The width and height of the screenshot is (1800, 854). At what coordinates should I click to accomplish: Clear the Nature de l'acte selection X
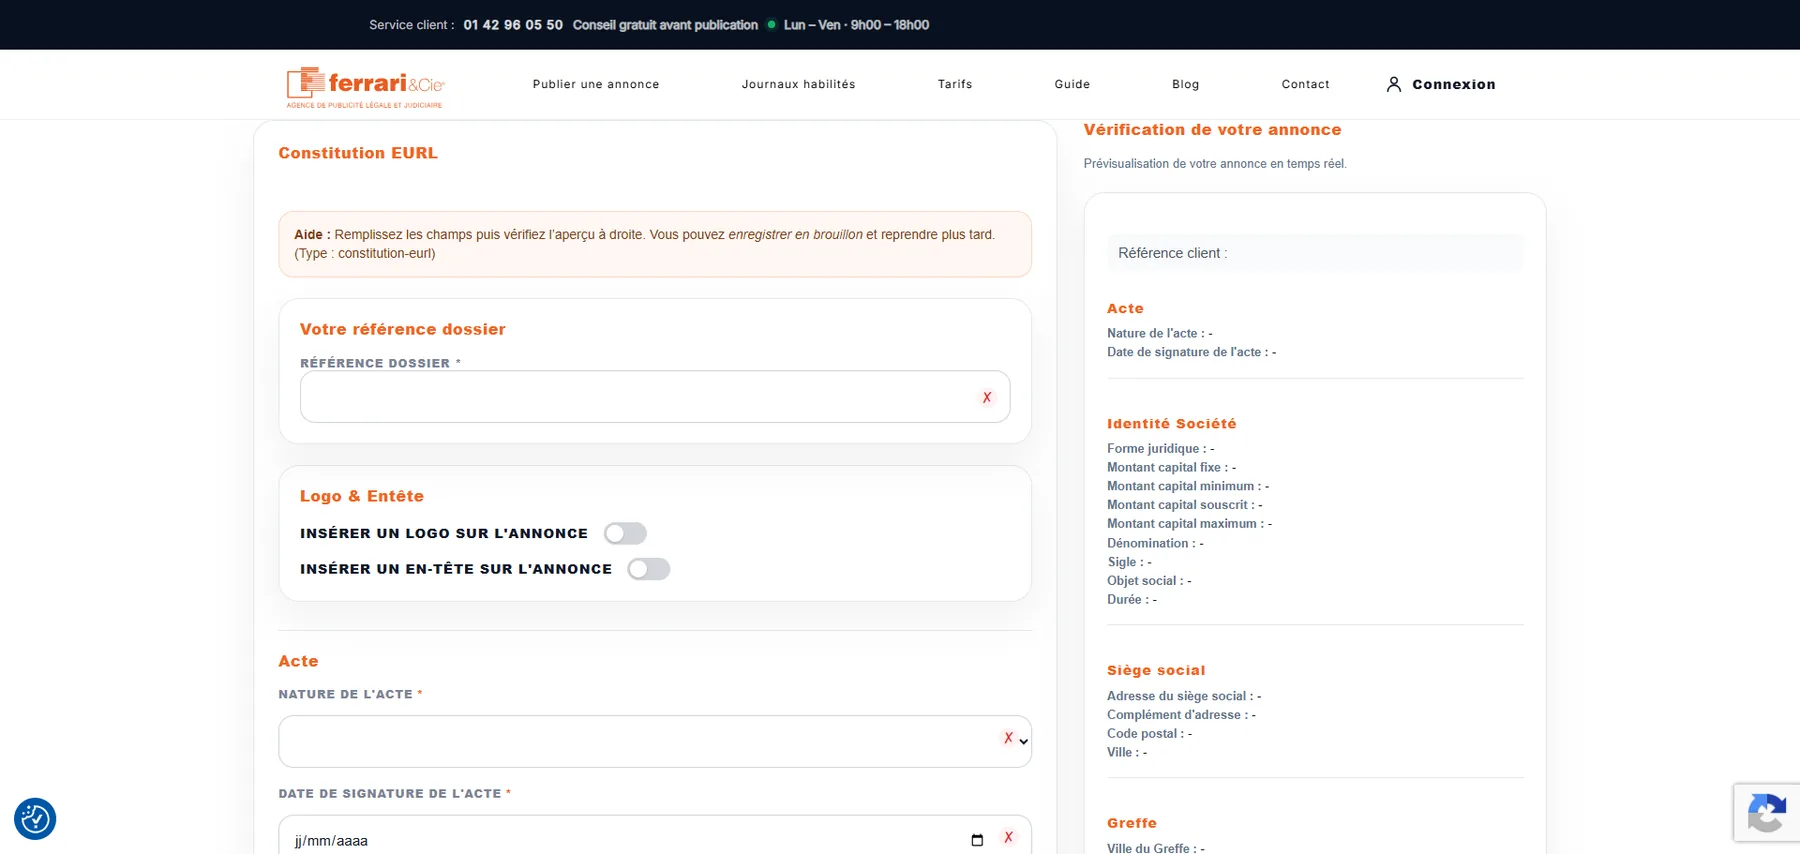[x=1008, y=738]
